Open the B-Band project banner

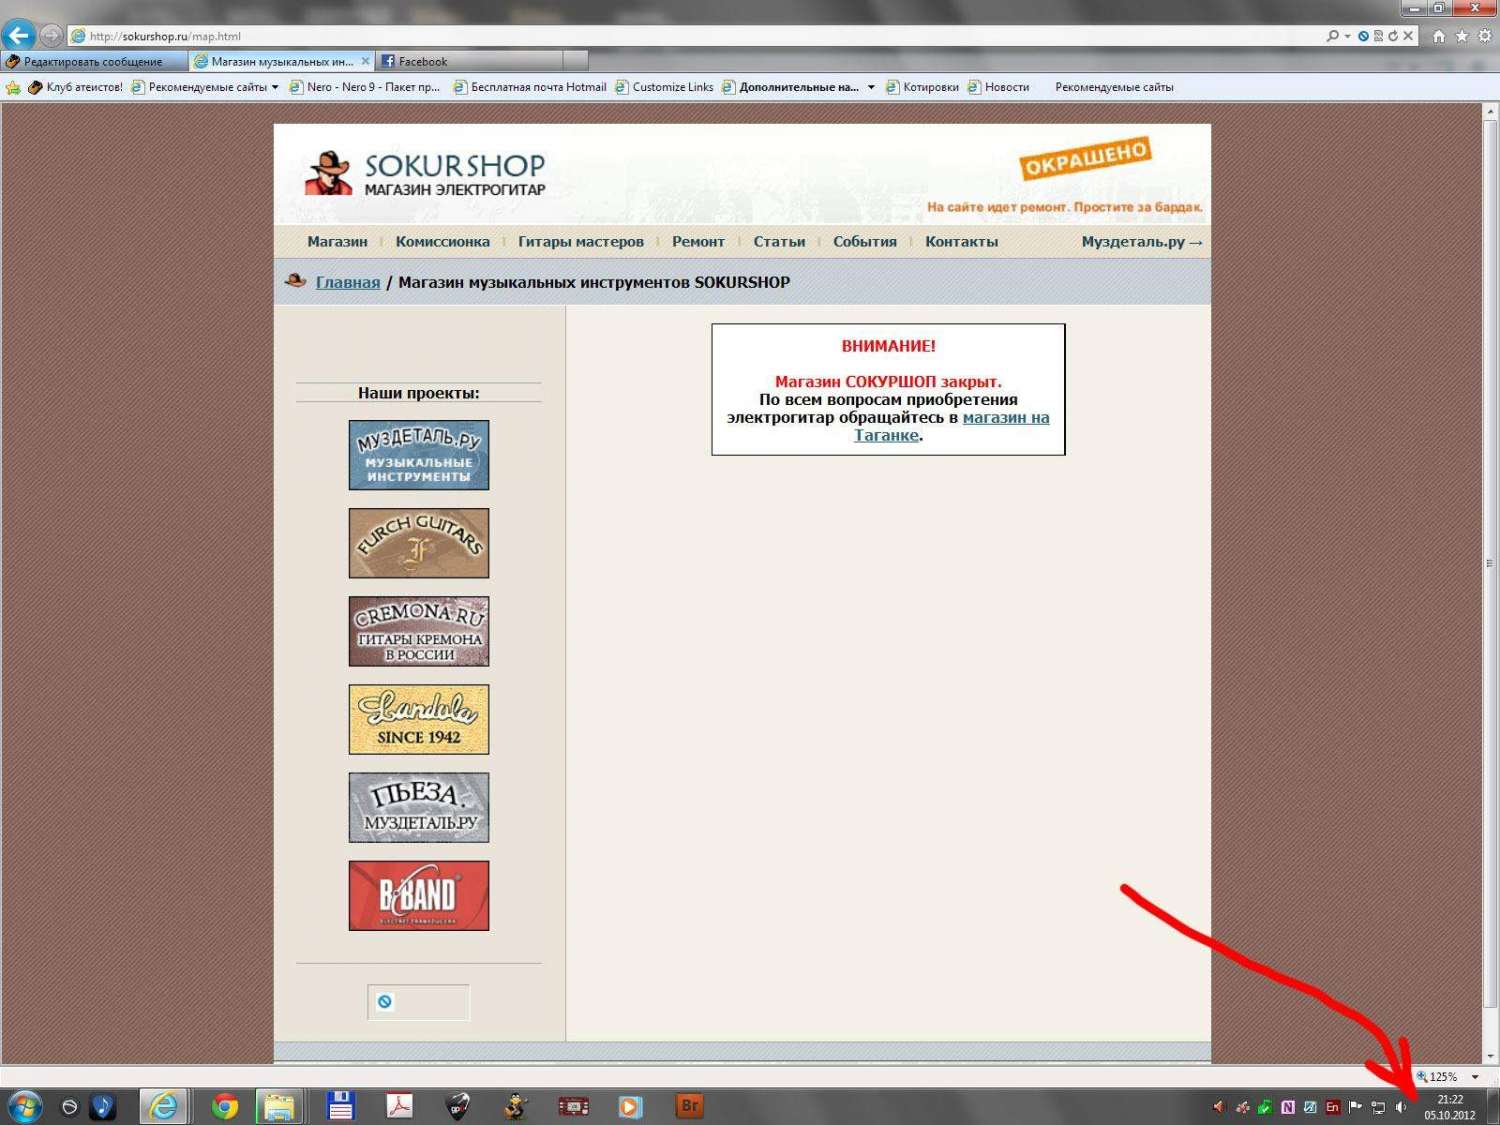[x=419, y=895]
